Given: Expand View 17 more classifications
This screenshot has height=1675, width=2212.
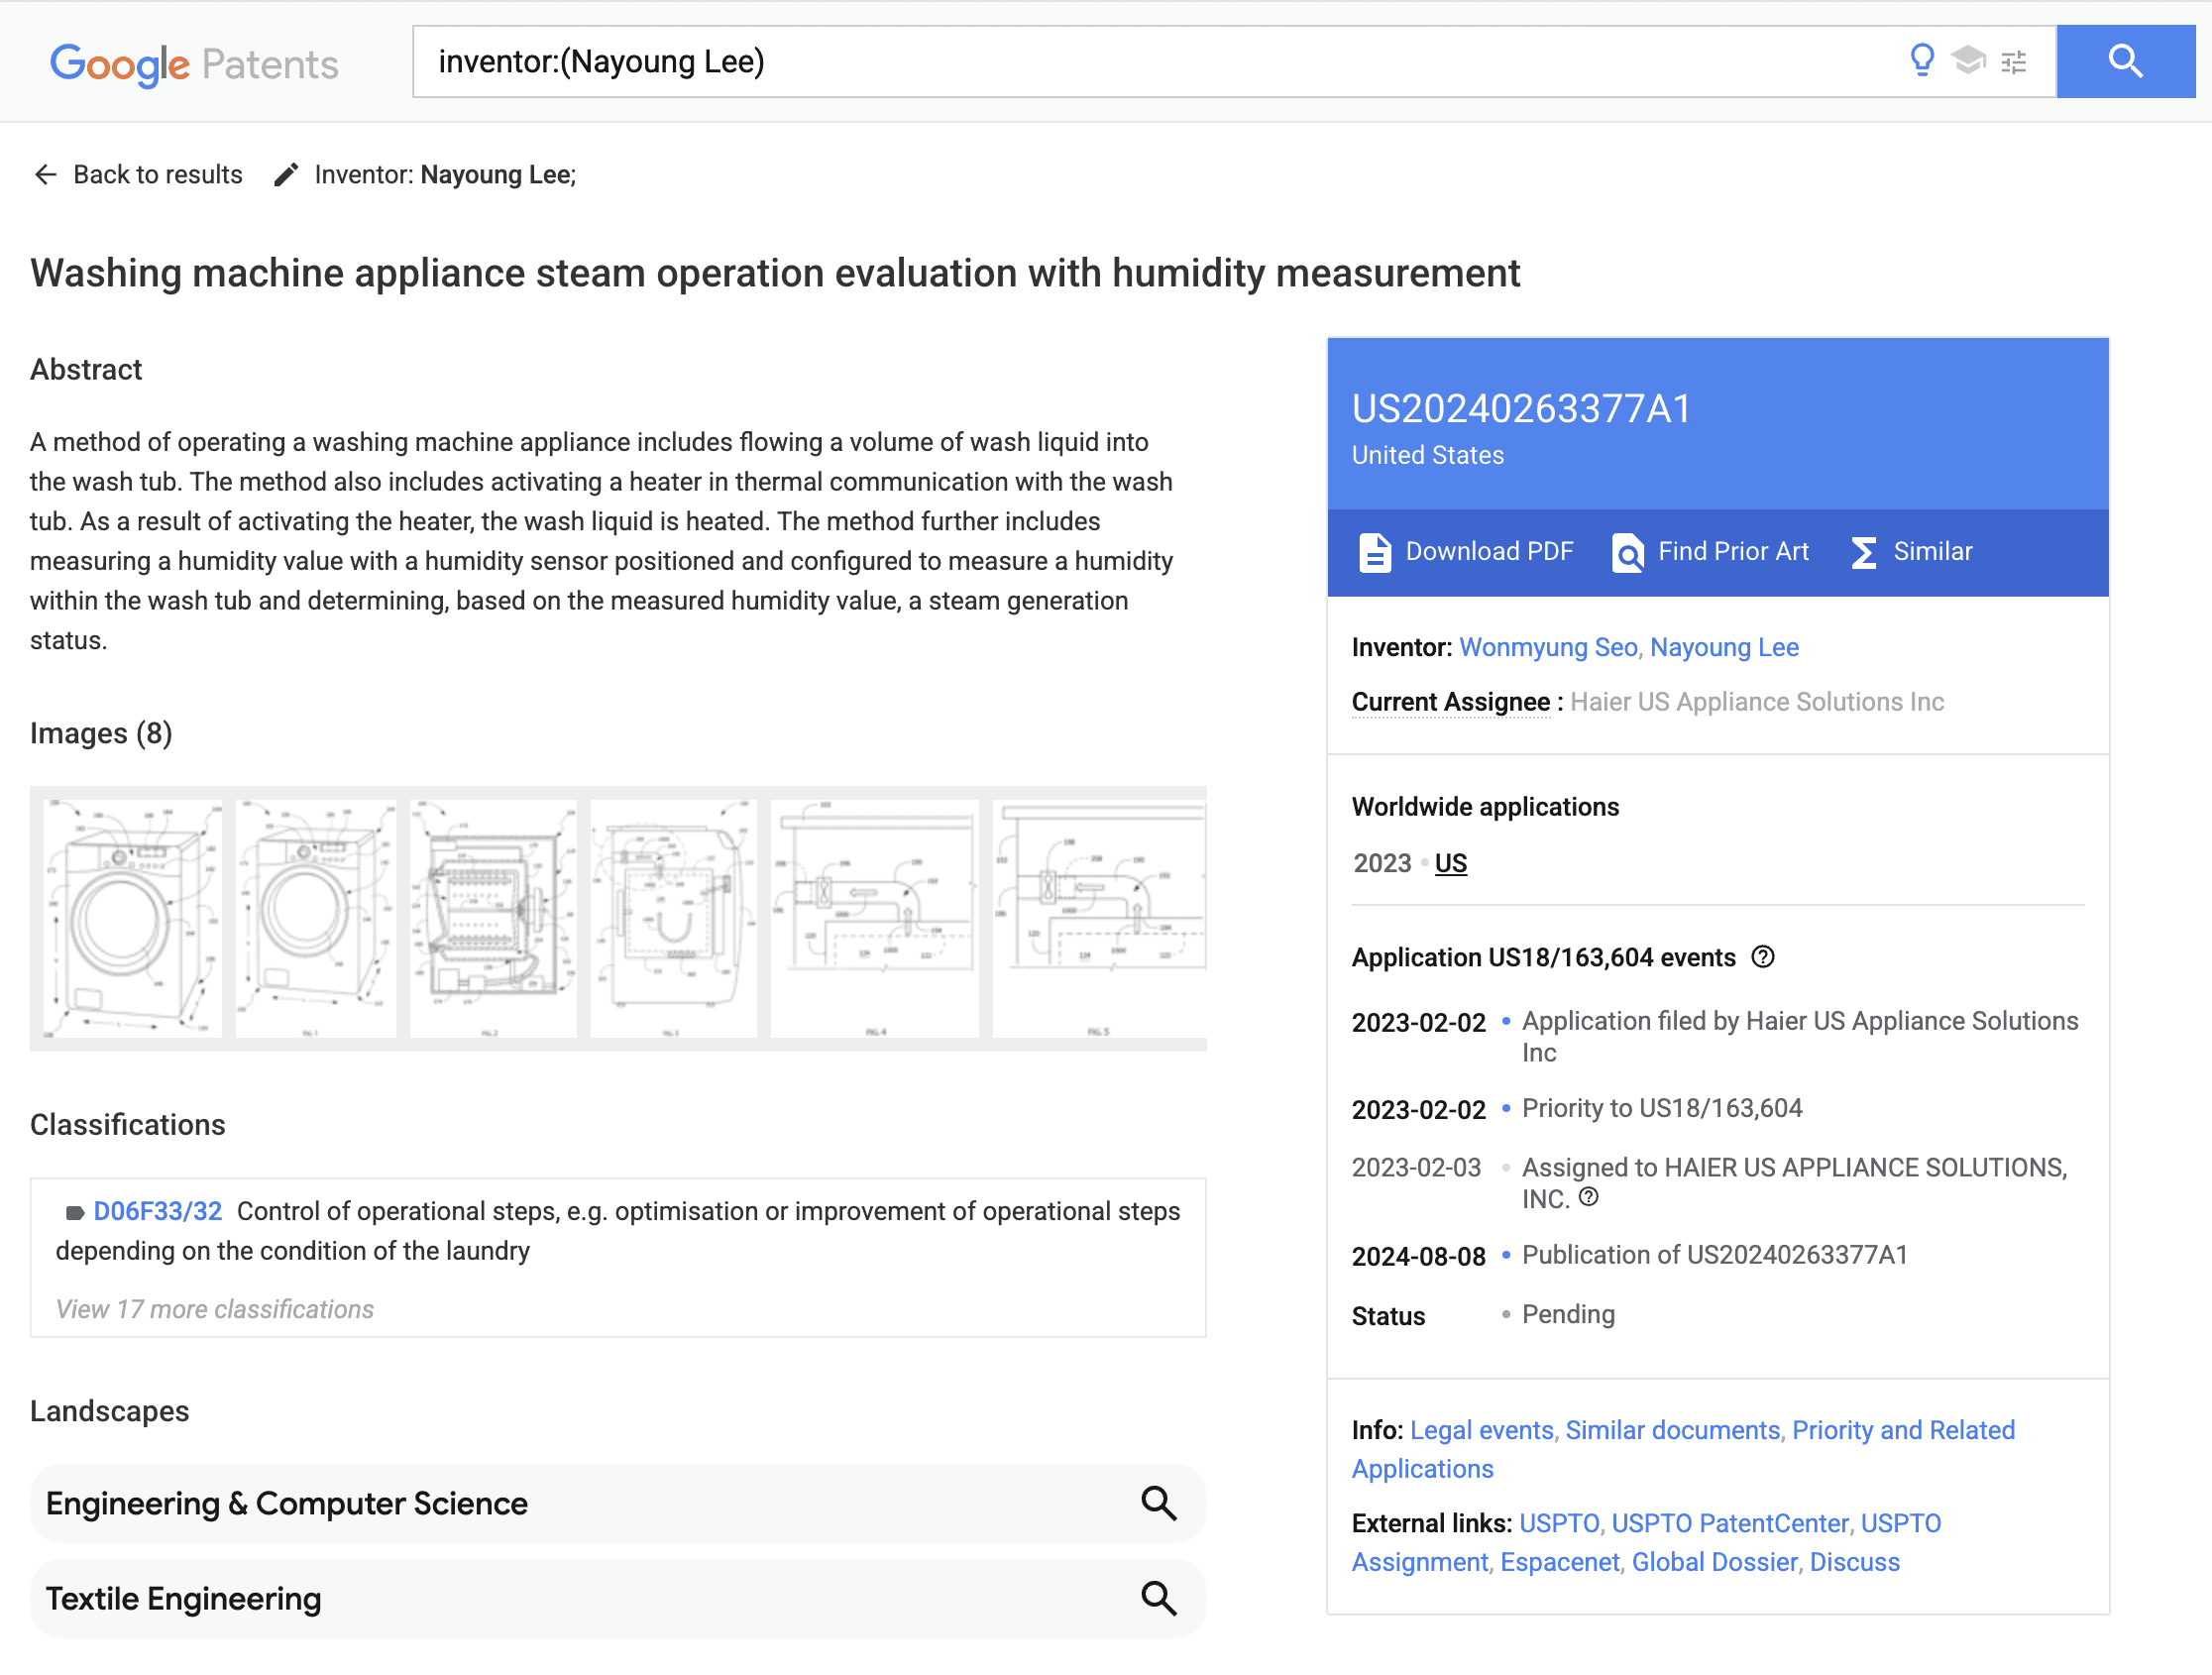Looking at the screenshot, I should [214, 1309].
